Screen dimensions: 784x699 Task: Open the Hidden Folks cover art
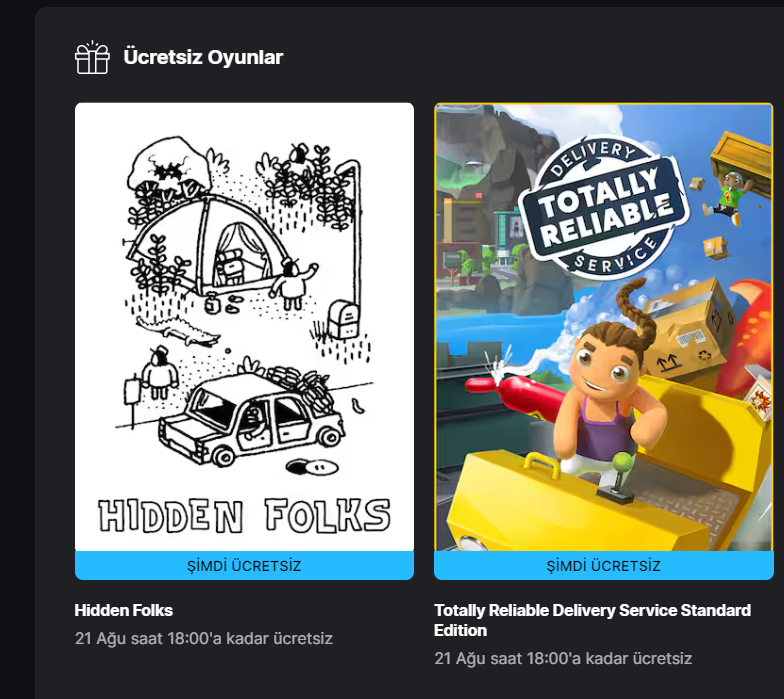[244, 327]
